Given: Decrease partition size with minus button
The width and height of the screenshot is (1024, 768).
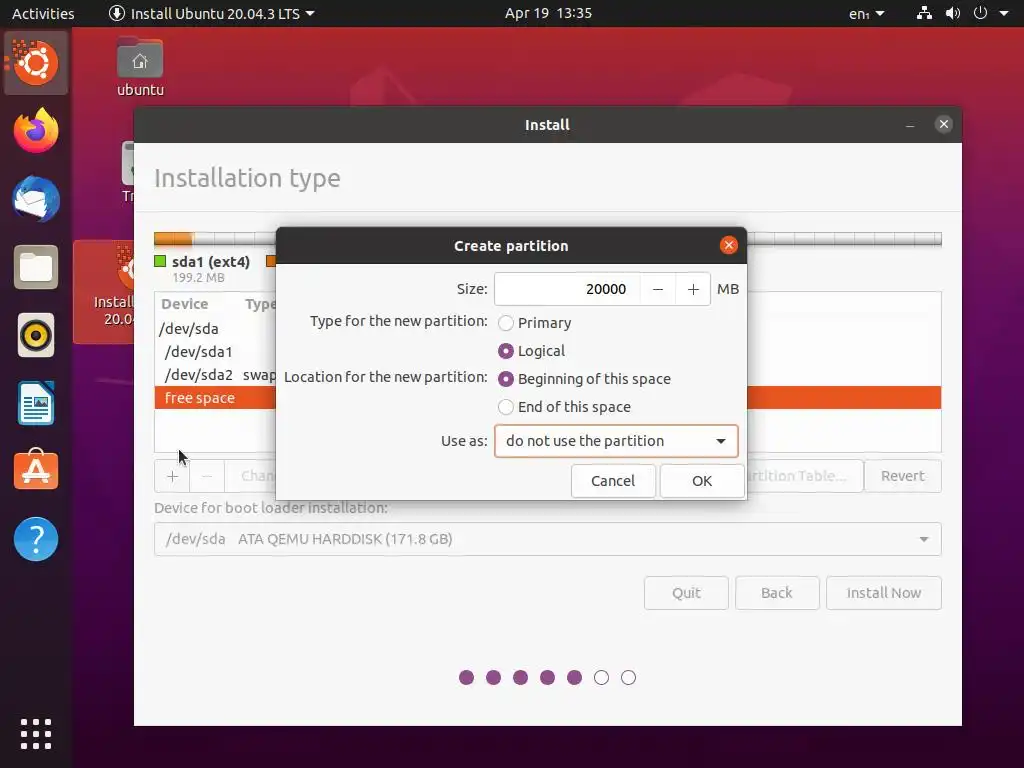Looking at the screenshot, I should (x=658, y=289).
